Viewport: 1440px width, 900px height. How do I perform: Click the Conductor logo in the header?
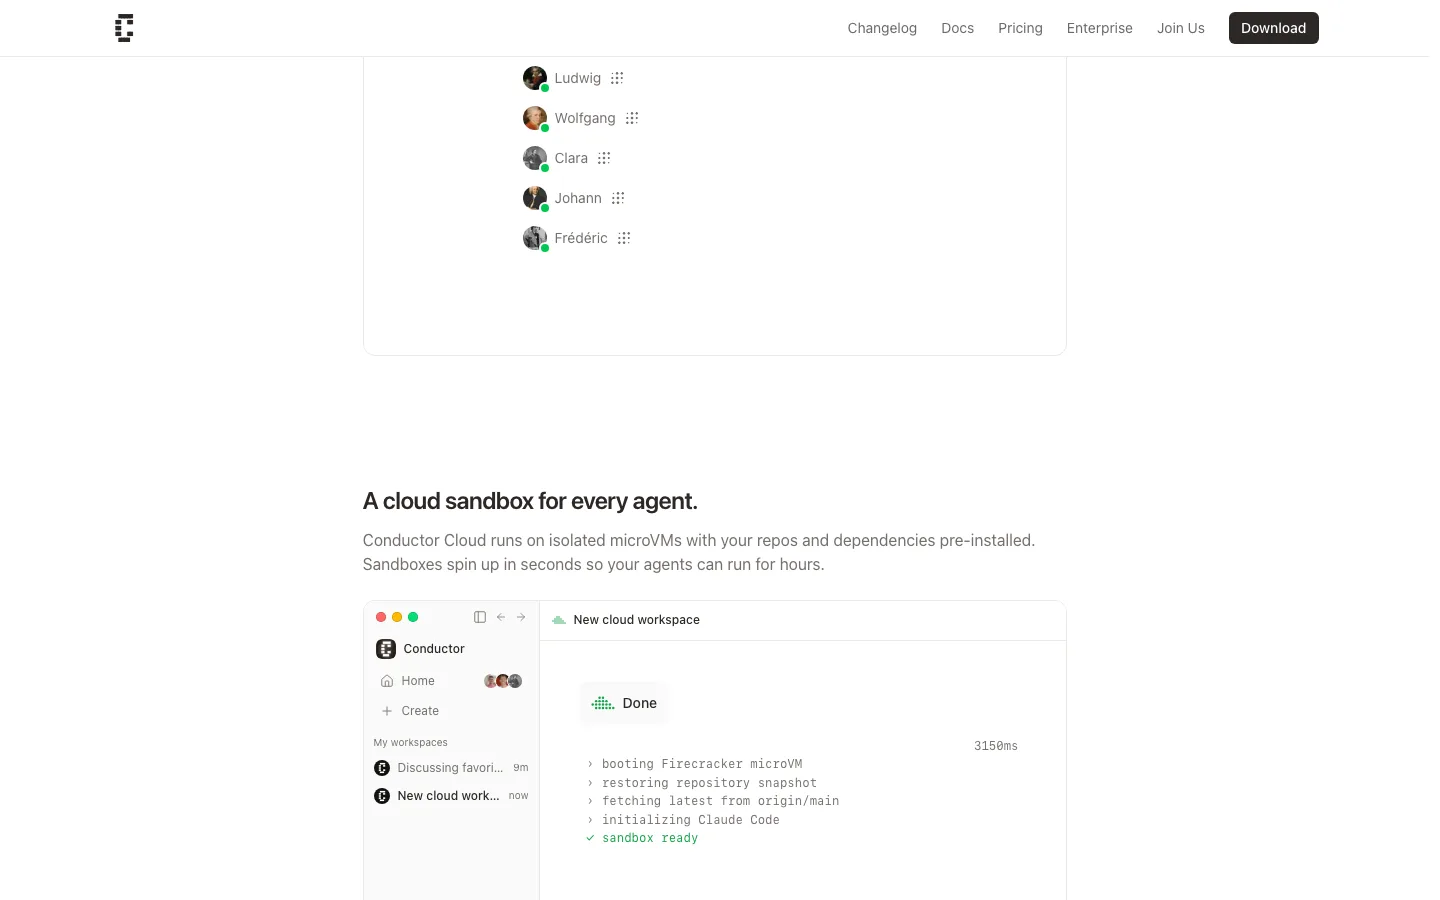pyautogui.click(x=124, y=28)
